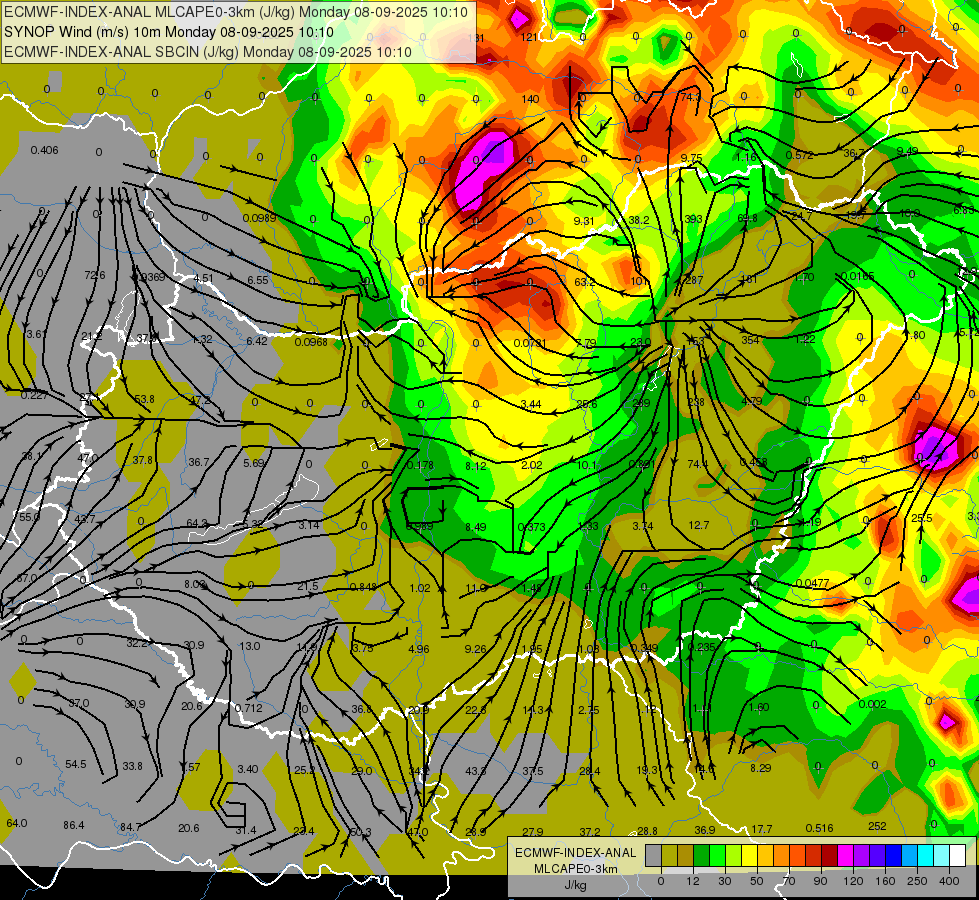Click the map value 0.178

click(x=420, y=465)
